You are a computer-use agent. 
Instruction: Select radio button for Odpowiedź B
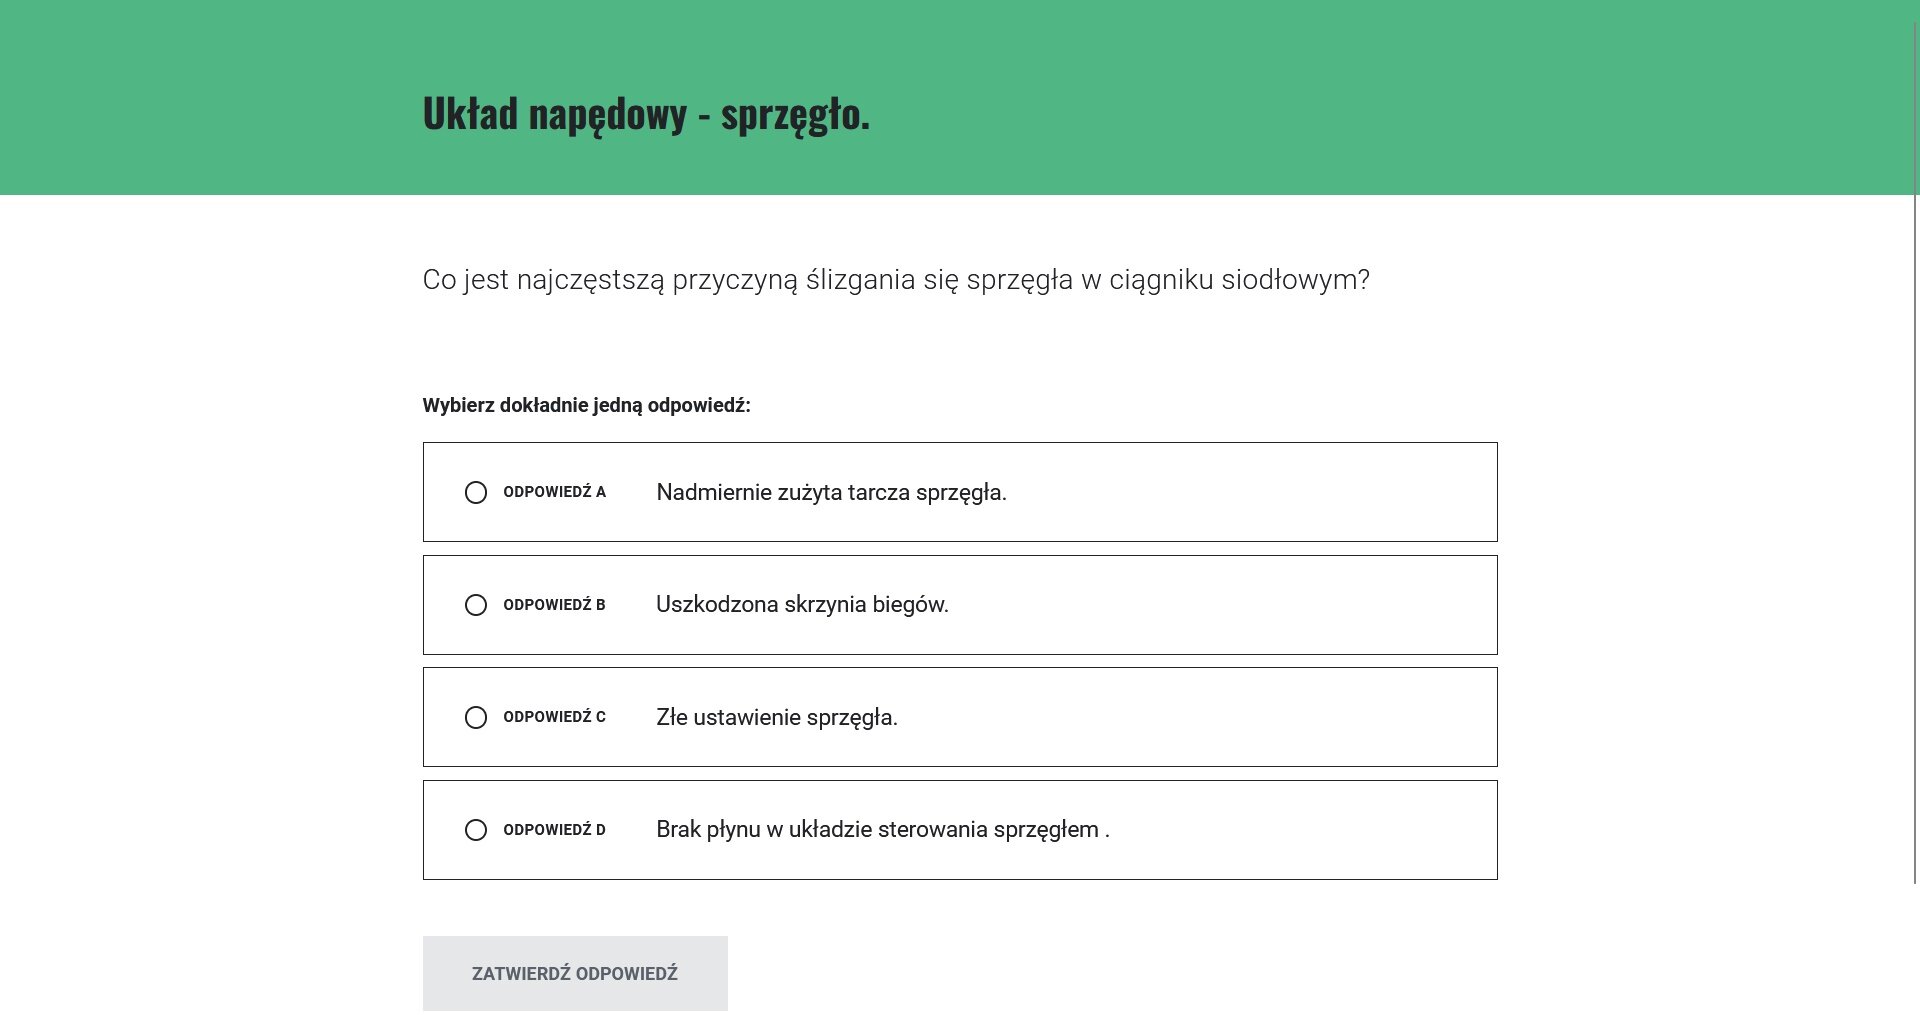(x=475, y=605)
